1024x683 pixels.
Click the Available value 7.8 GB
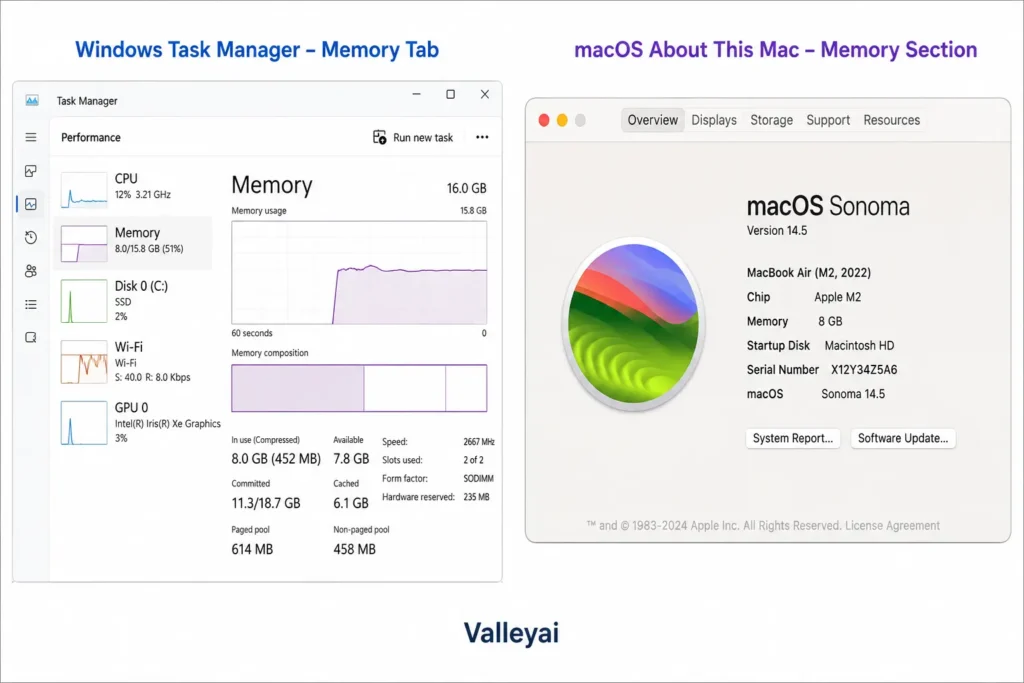[351, 458]
